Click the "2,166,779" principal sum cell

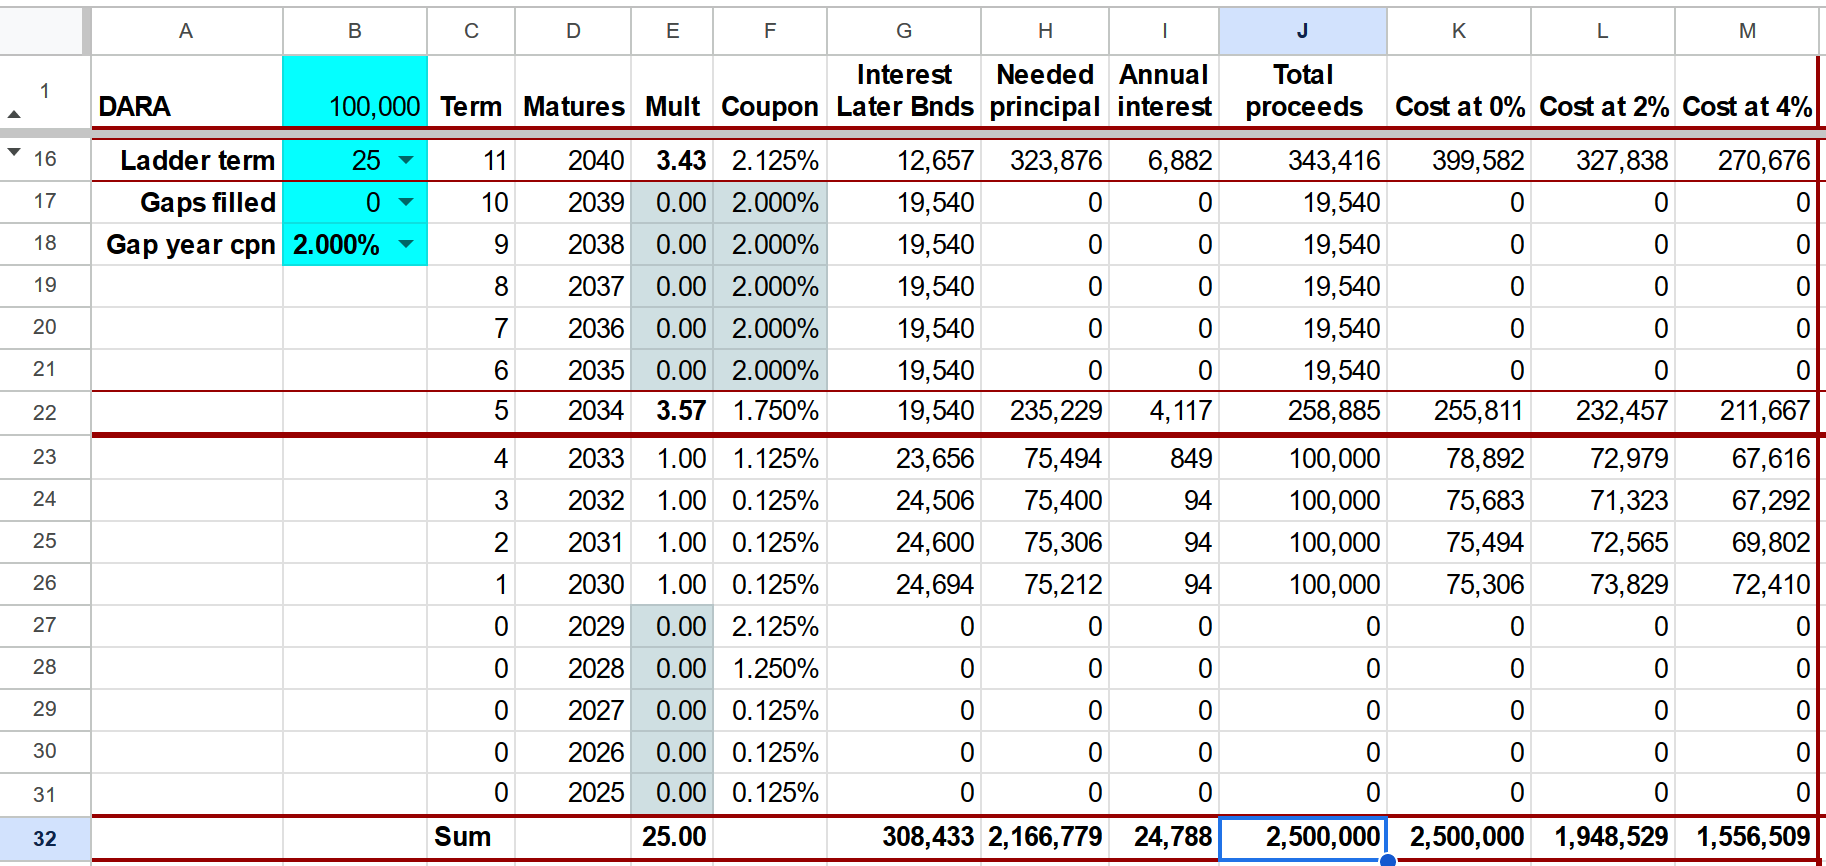(x=1045, y=838)
